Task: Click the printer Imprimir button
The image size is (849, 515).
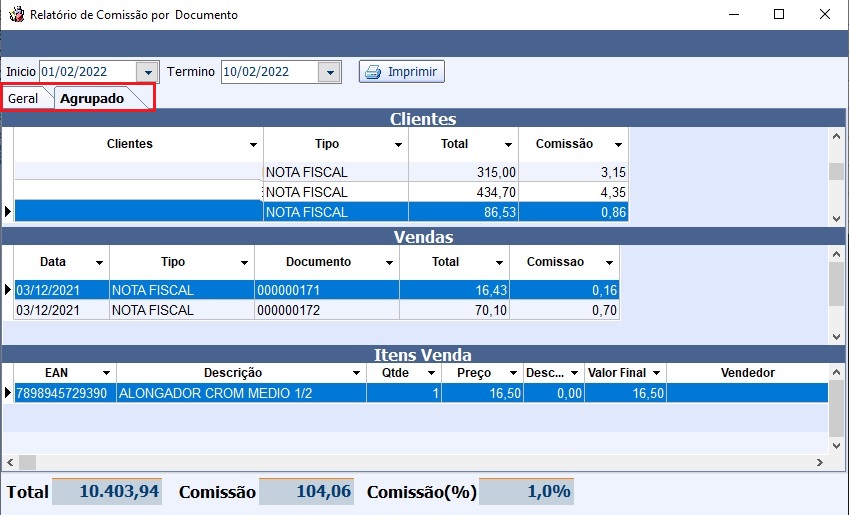Action: 402,72
